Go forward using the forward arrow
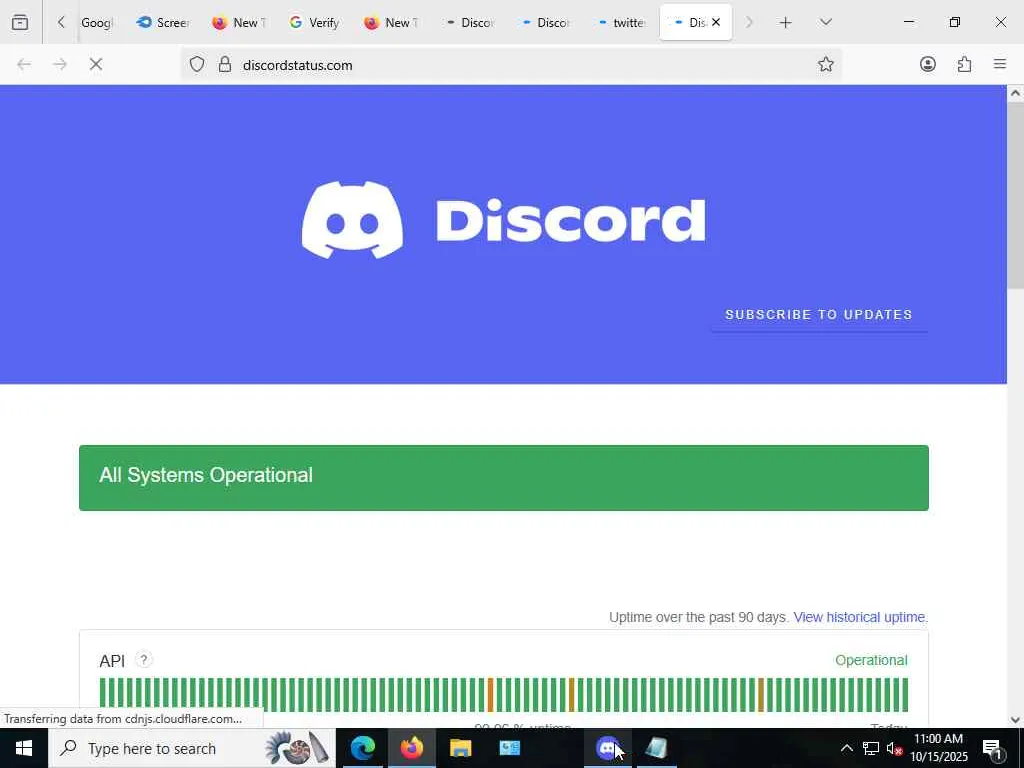 pos(60,64)
